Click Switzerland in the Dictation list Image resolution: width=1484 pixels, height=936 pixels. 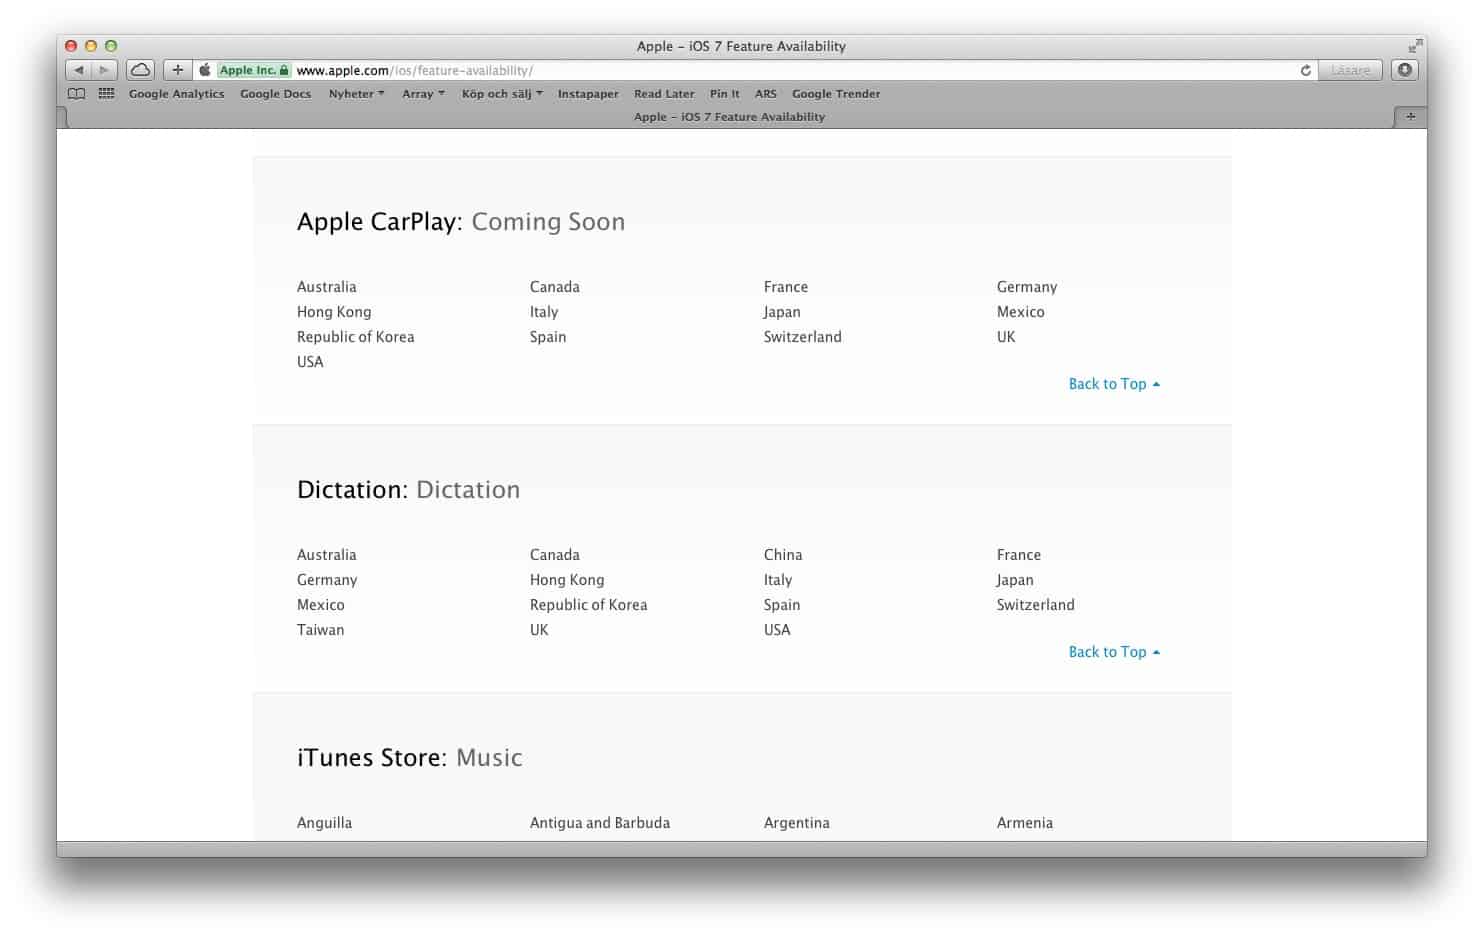coord(1035,605)
